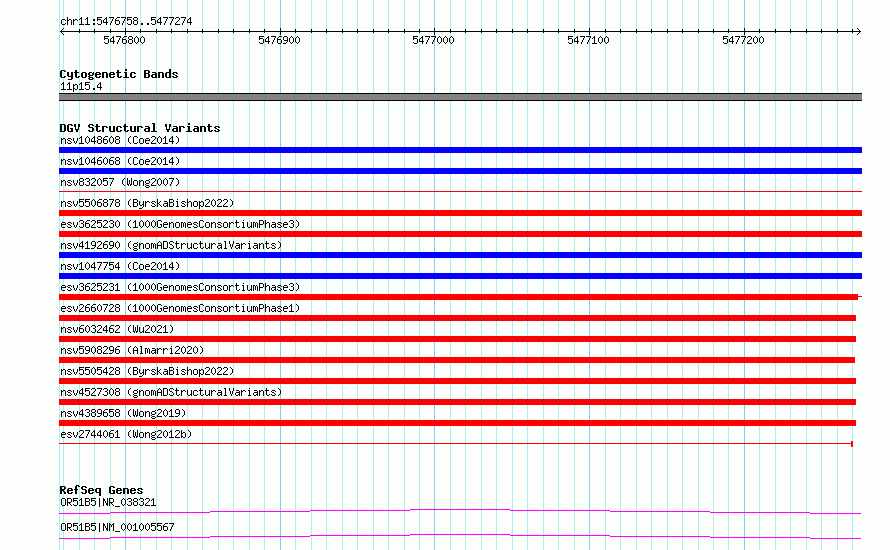Screen dimensions: 890x550
Task: Select the red bar under esv3625231
Action: click(x=459, y=297)
